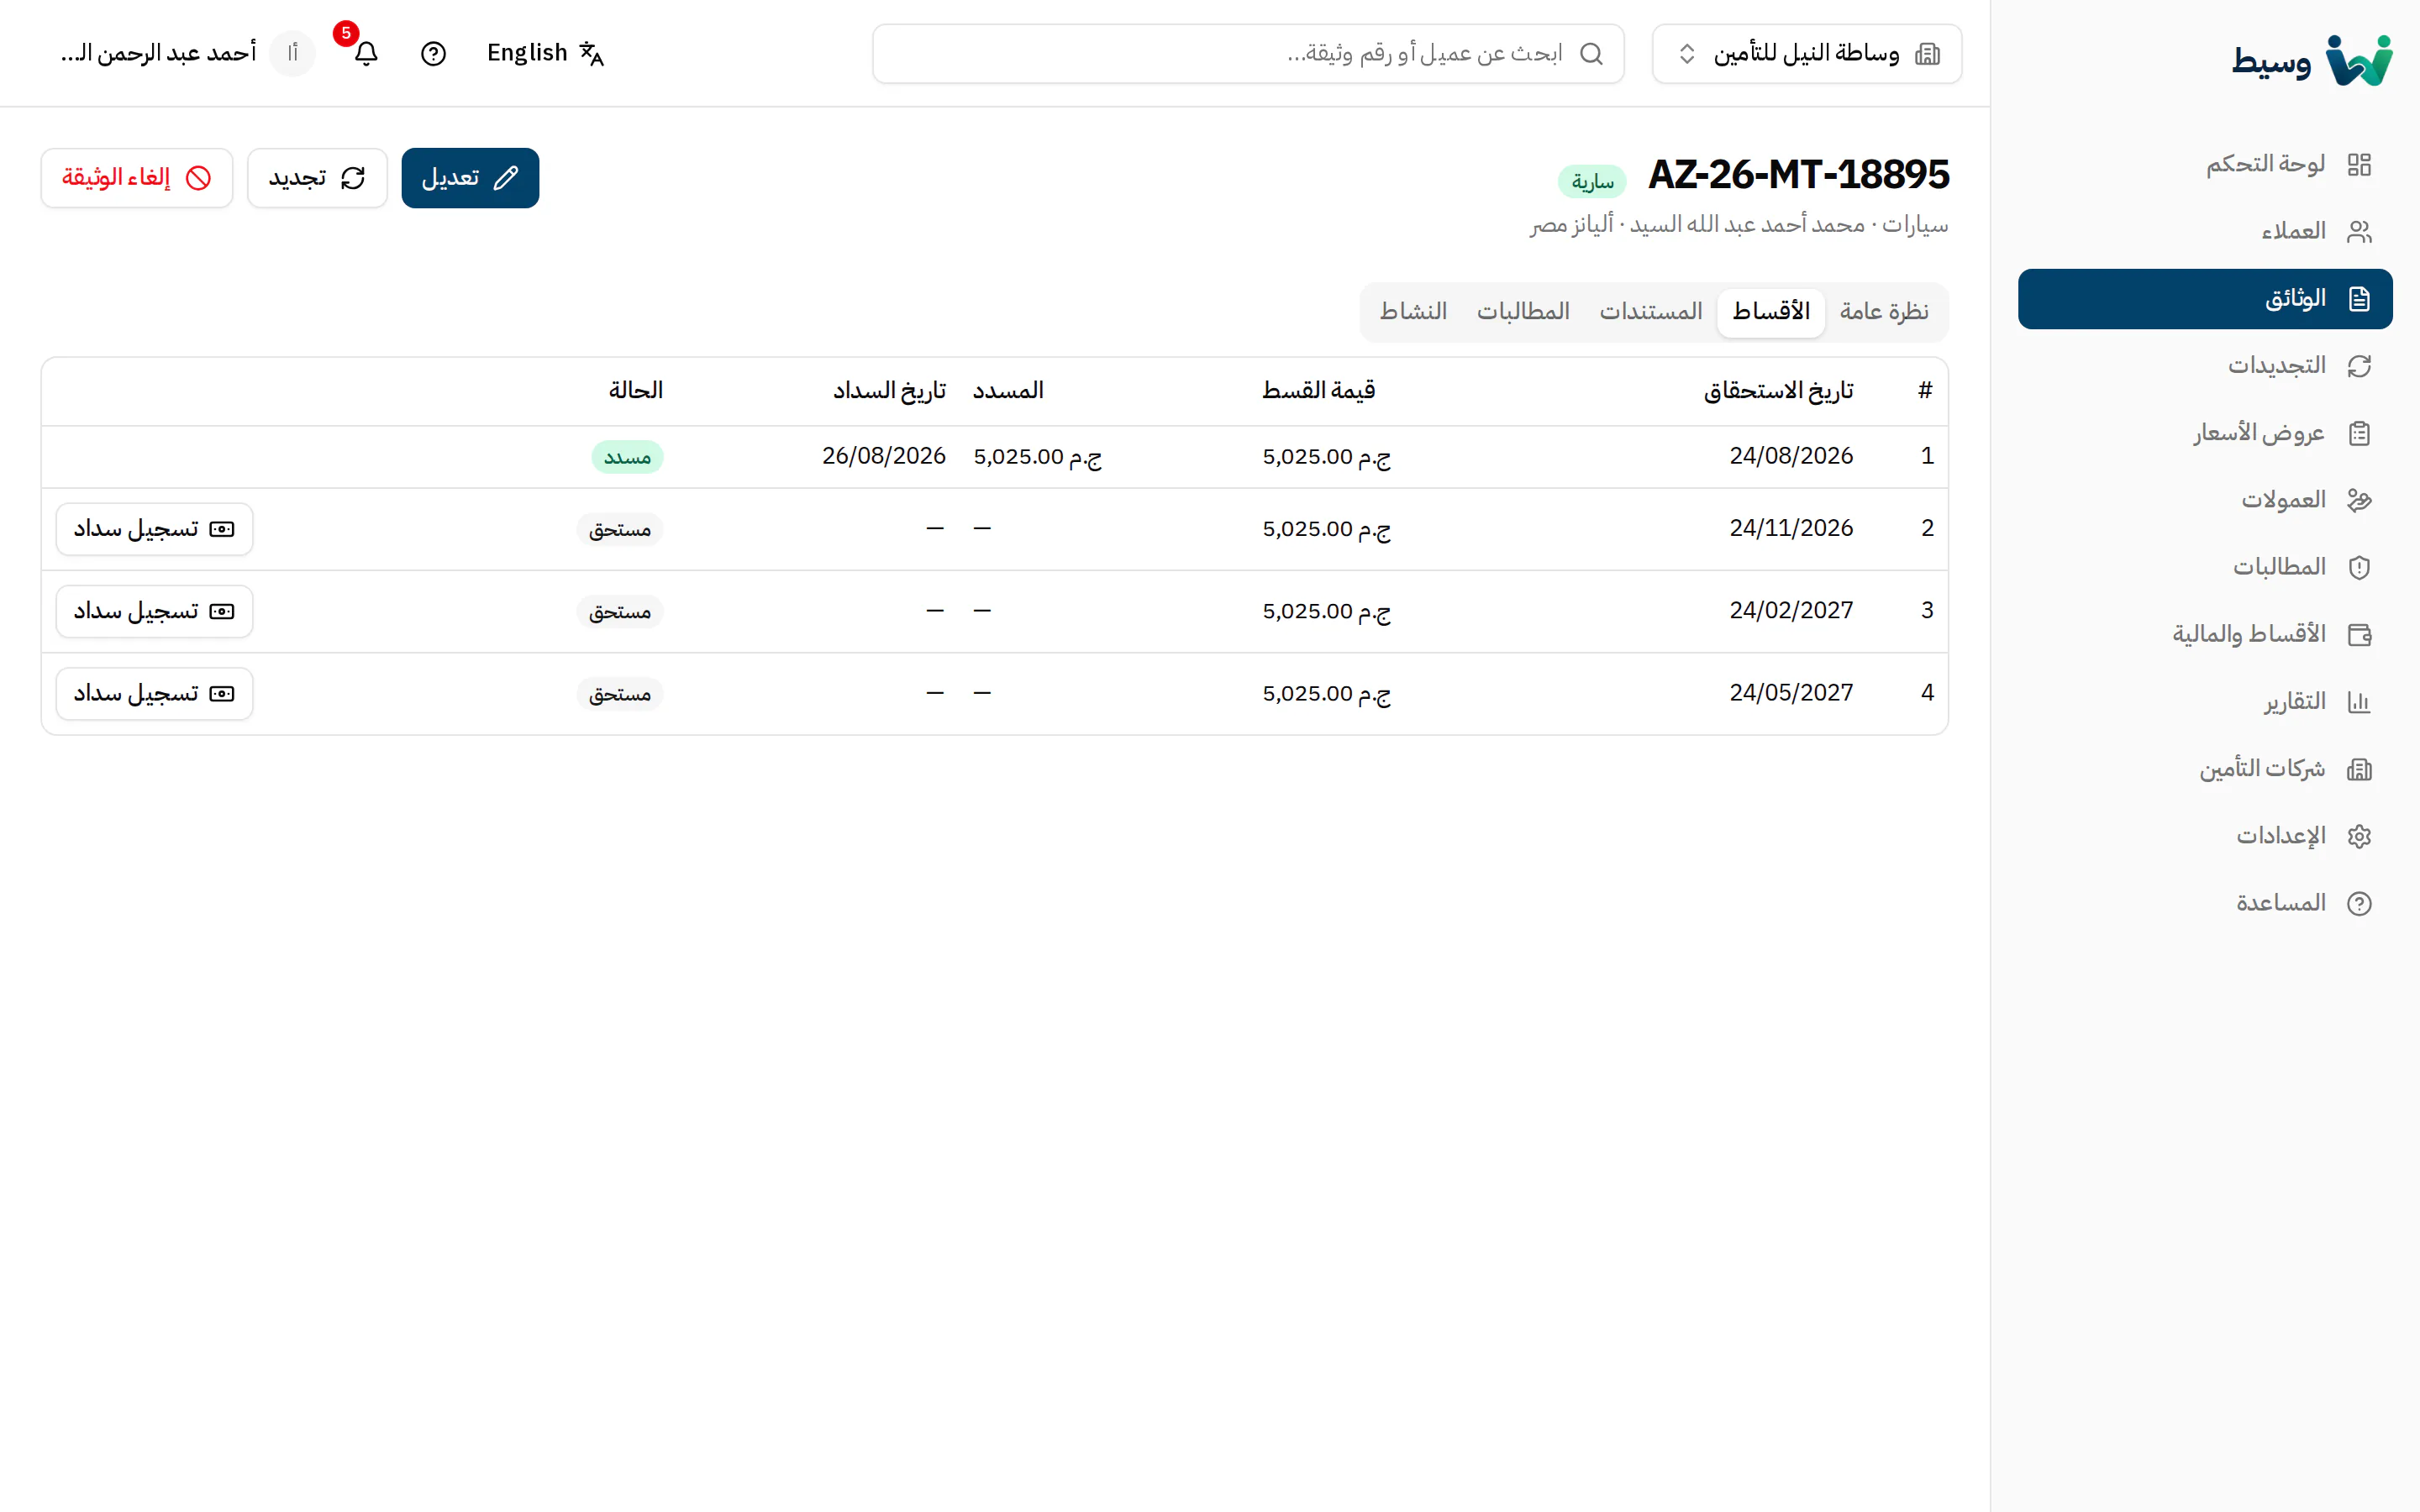Click the help question mark in header

click(x=433, y=53)
